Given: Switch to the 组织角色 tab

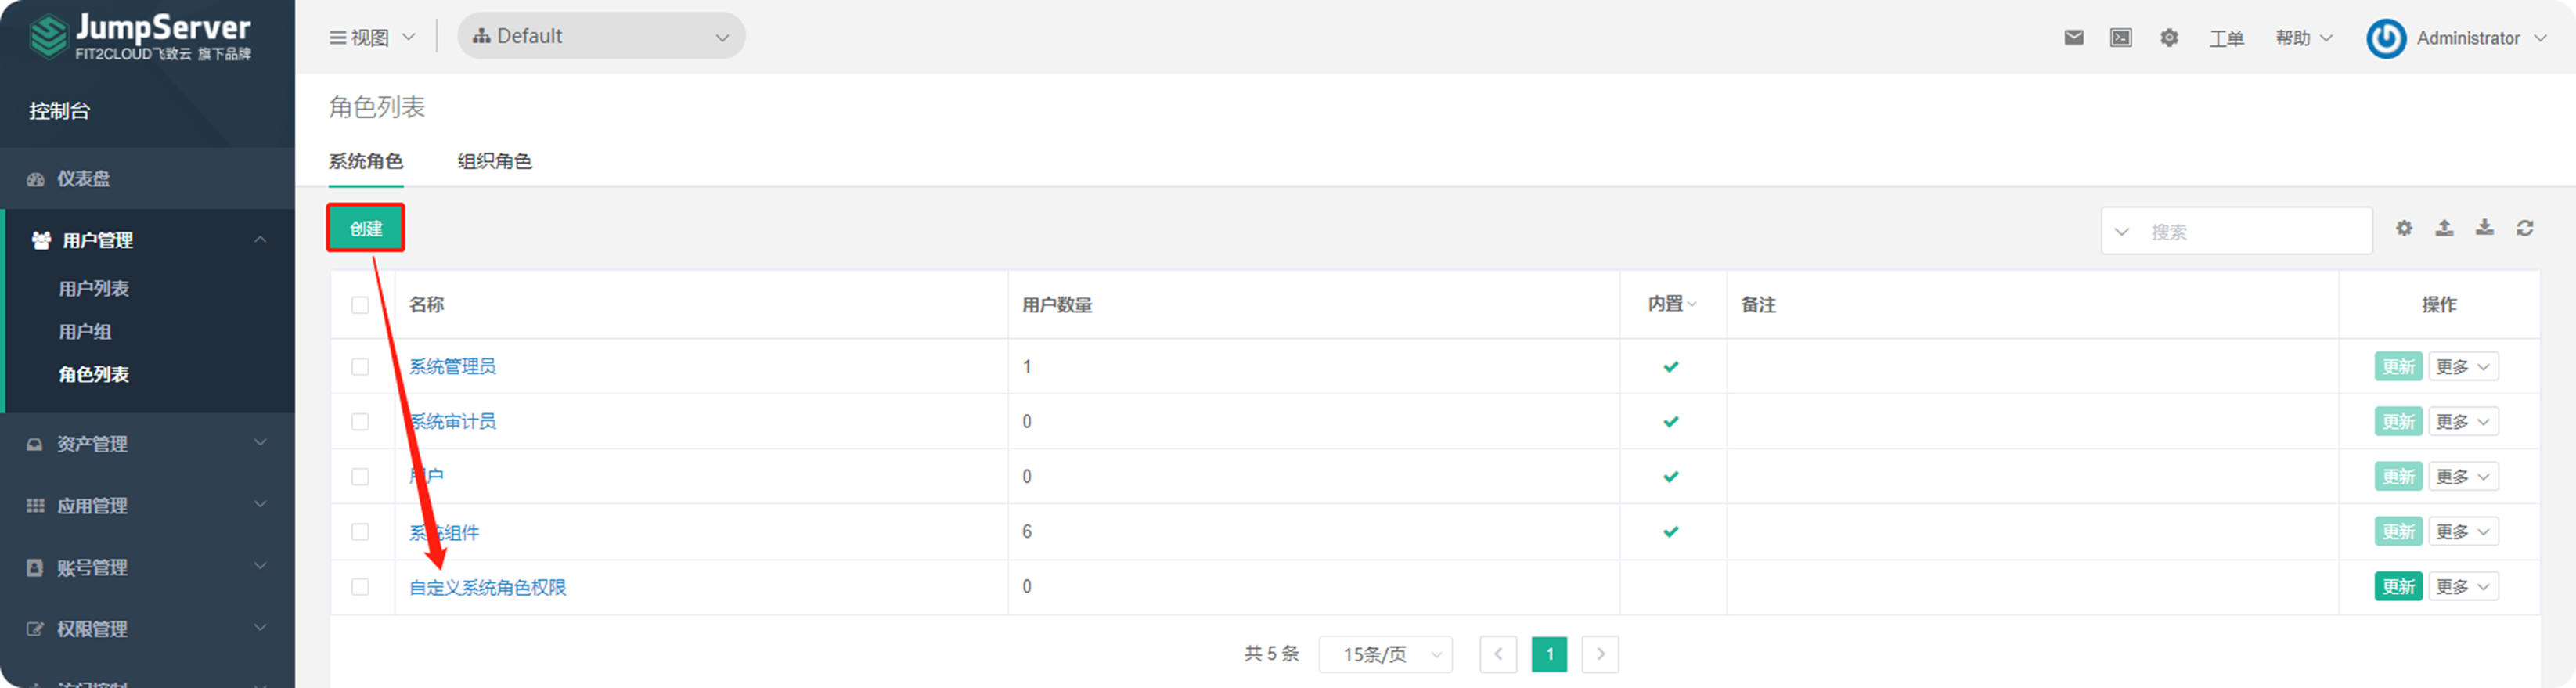Looking at the screenshot, I should (495, 162).
